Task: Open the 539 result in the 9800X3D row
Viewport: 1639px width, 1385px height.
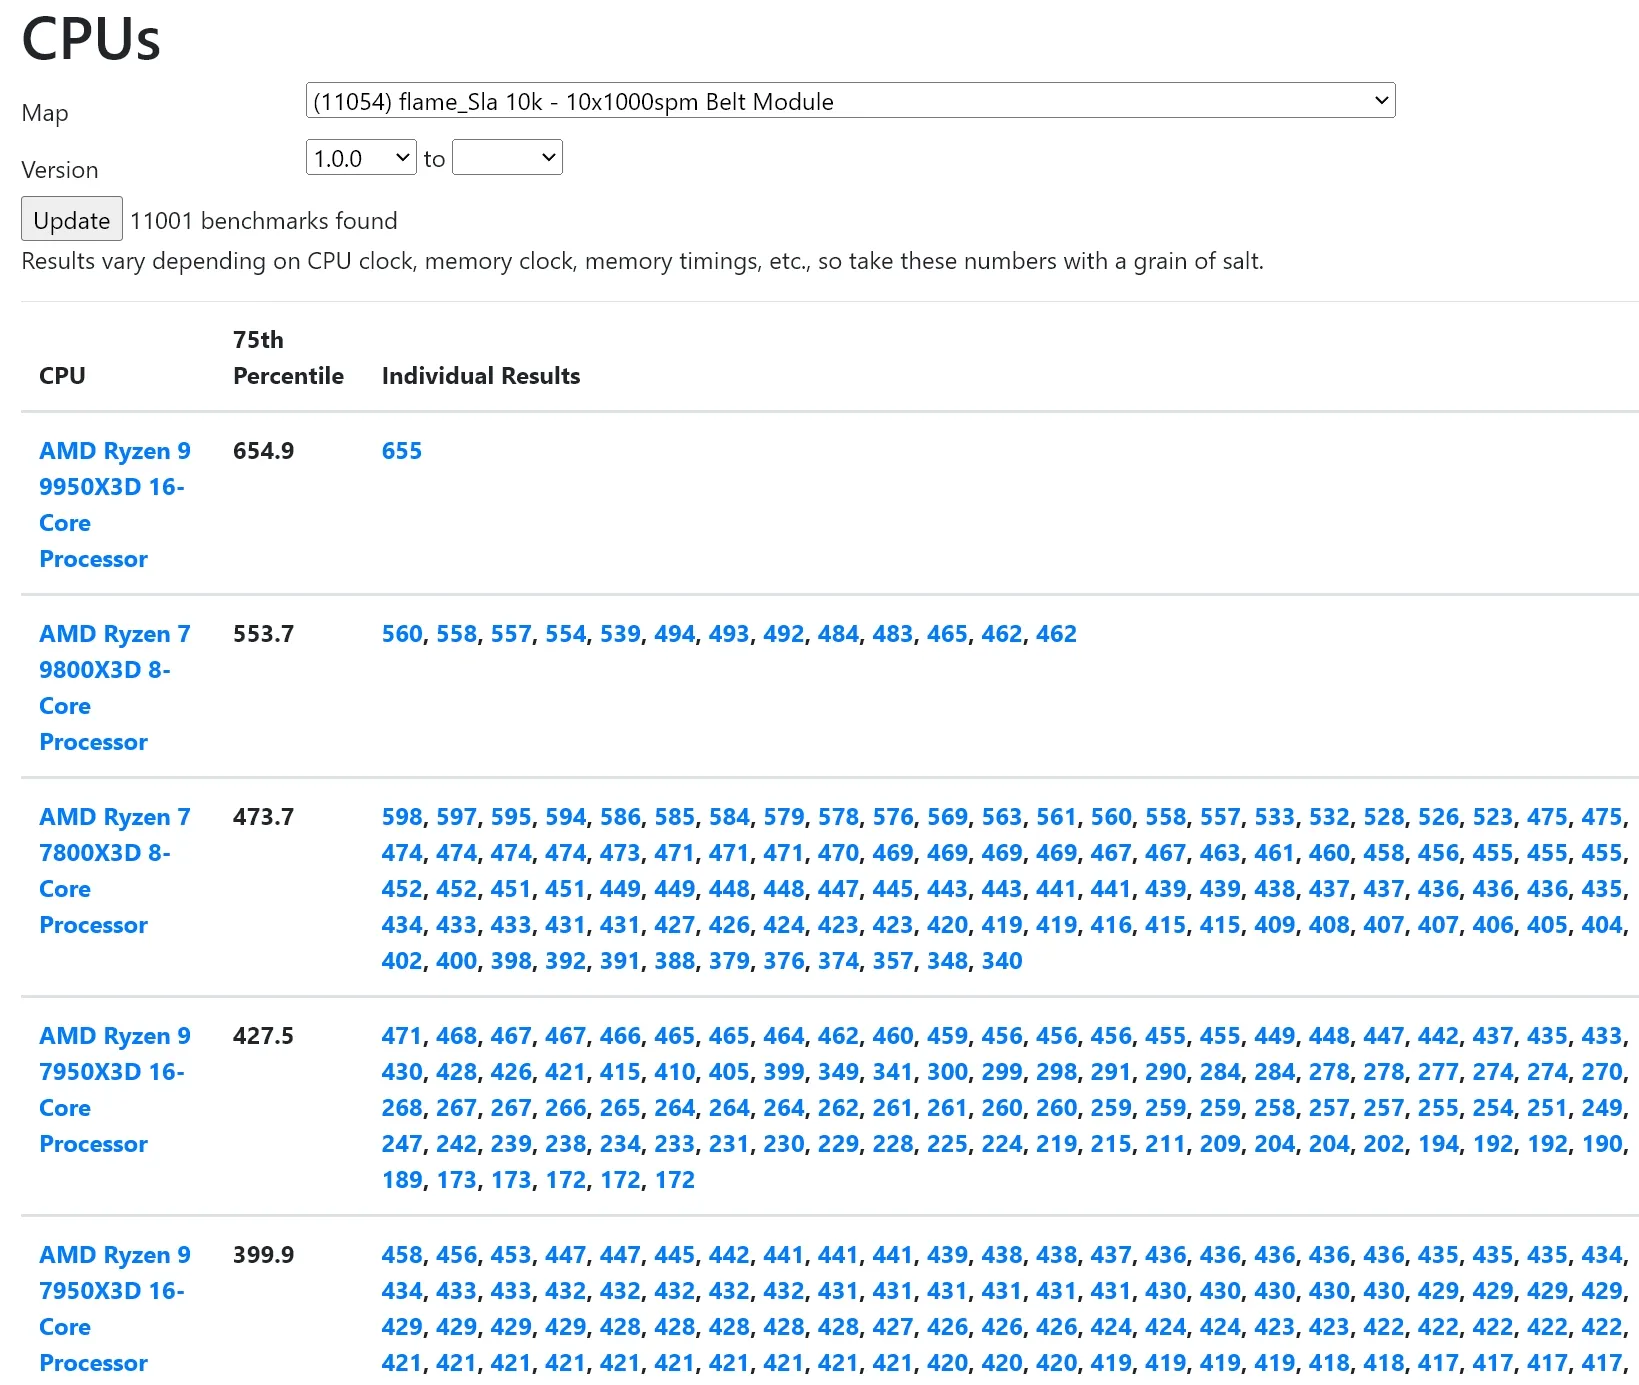Action: tap(620, 634)
